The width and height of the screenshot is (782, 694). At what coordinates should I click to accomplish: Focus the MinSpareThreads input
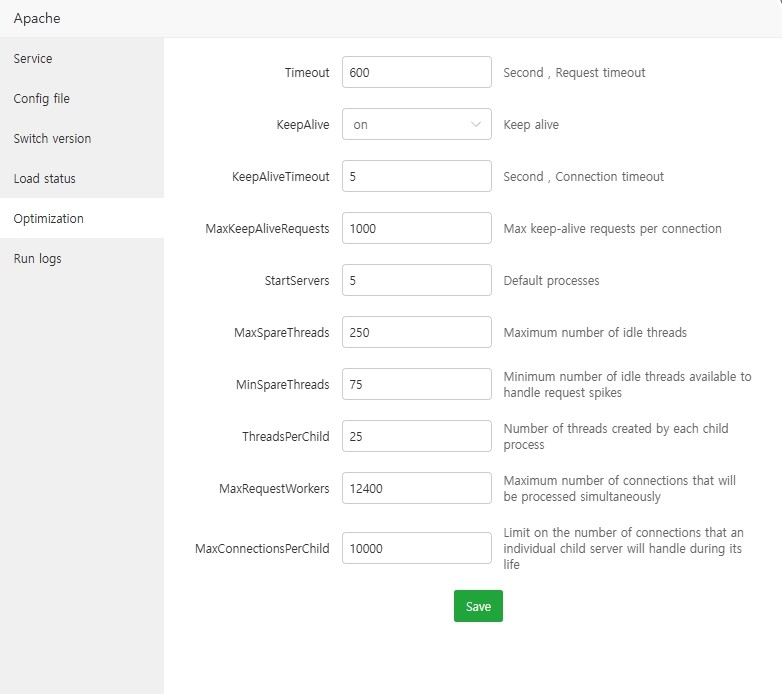(416, 385)
